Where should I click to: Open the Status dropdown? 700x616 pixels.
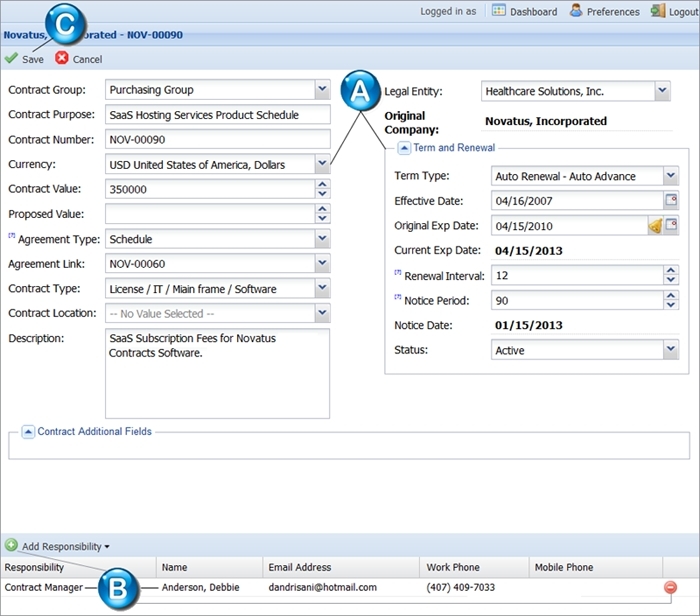[x=671, y=350]
